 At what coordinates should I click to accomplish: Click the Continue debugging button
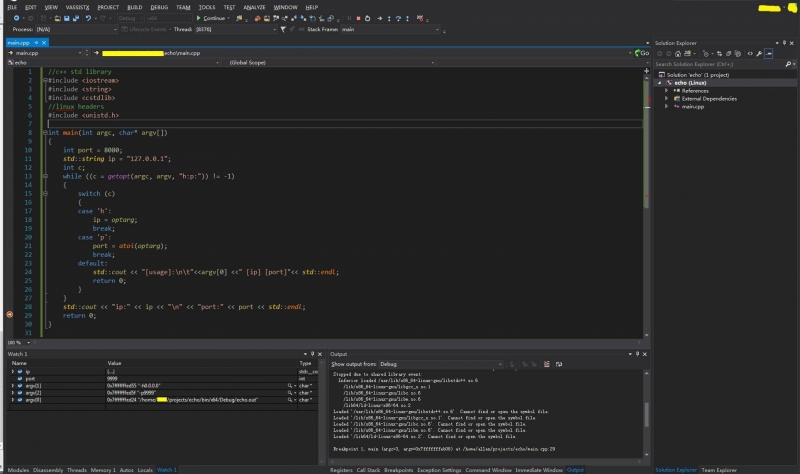(x=211, y=18)
